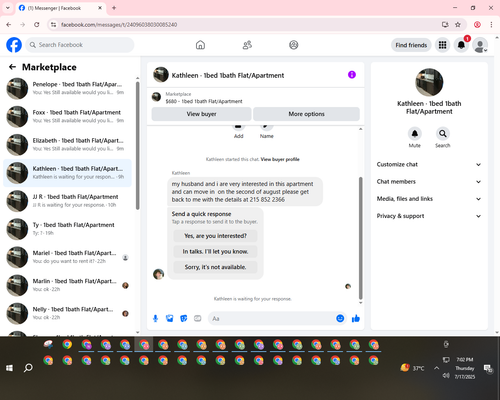The image size is (500, 400).
Task: Expand Customize chat section
Action: pos(429,164)
